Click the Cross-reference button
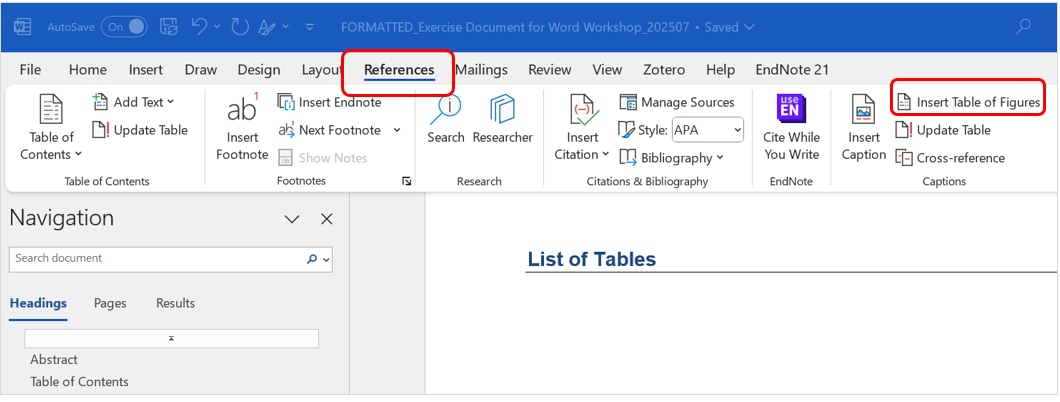This screenshot has height=402, width=1060. 949,158
